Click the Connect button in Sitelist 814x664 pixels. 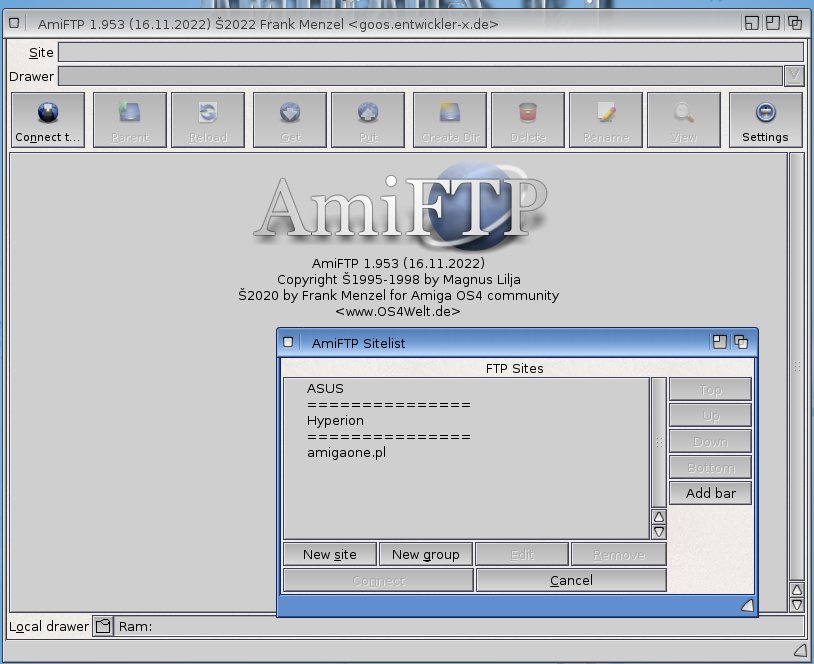(378, 580)
